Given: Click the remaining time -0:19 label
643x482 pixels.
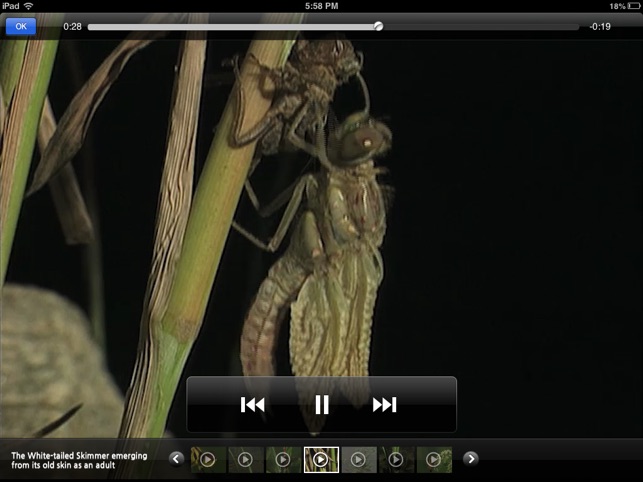Looking at the screenshot, I should pyautogui.click(x=600, y=27).
